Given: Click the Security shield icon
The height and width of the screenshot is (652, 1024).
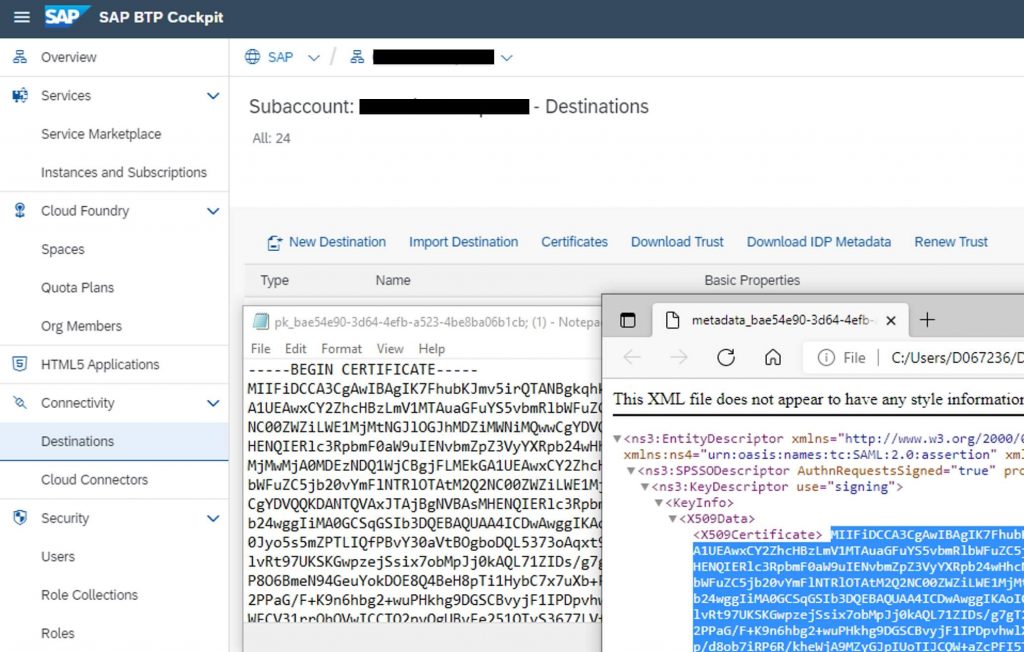Looking at the screenshot, I should click(x=20, y=517).
